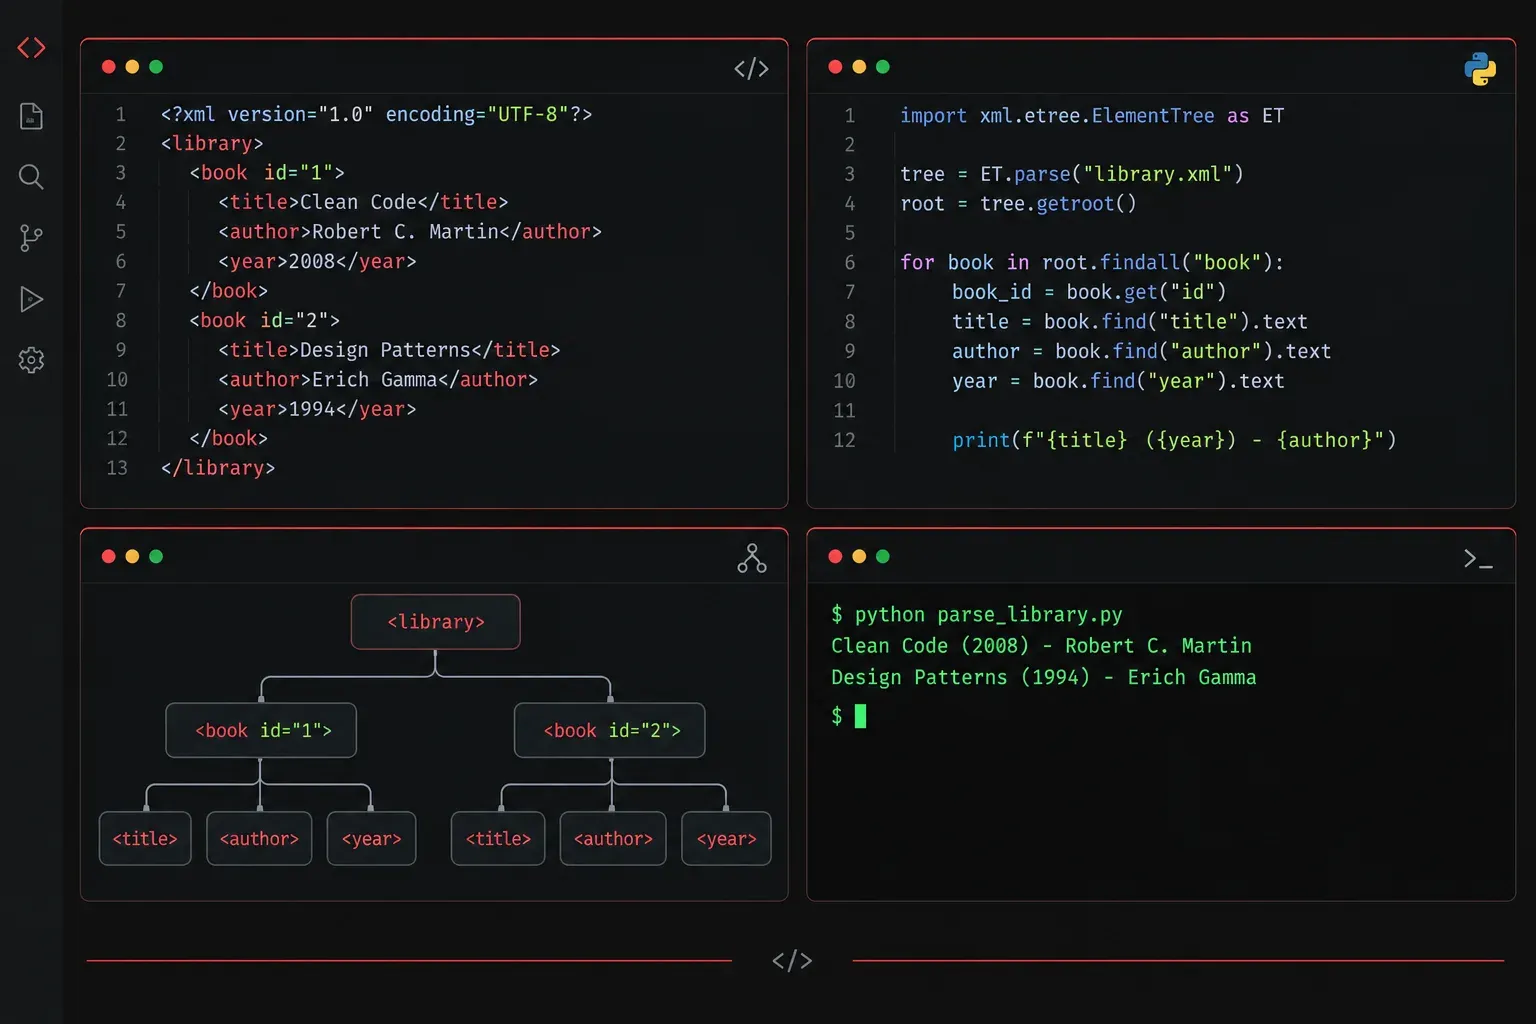1536x1024 pixels.
Task: Maximize the tree diagram panel with green dot
Action: click(x=156, y=556)
